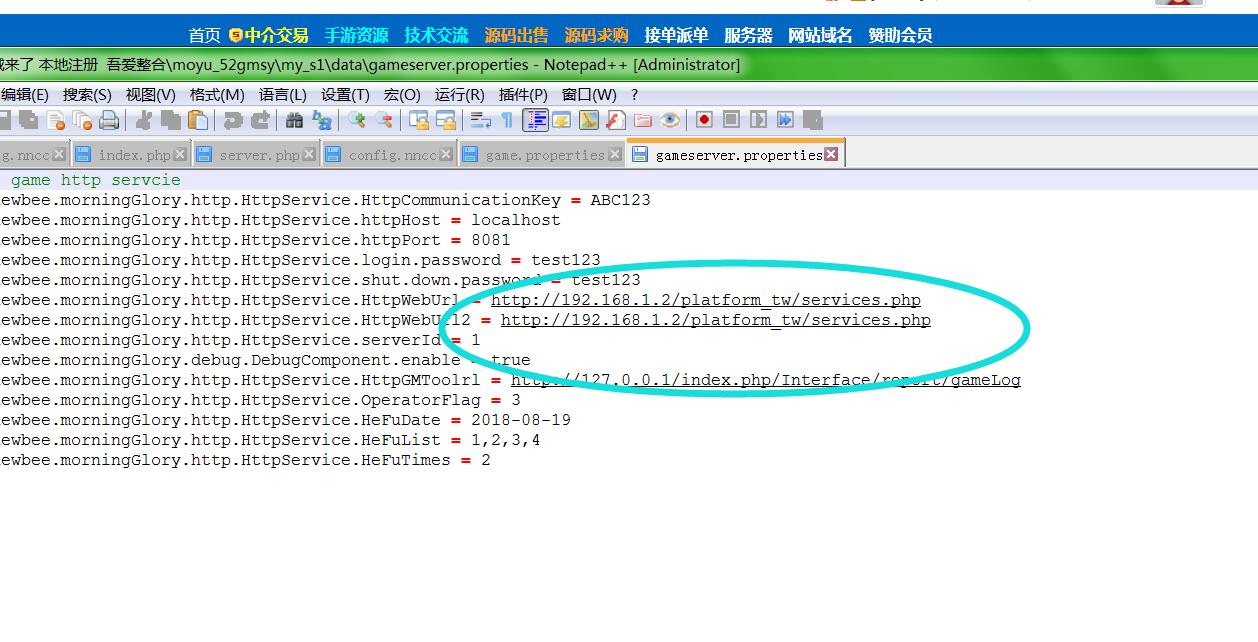Toggle Show All Characters pilcrow icon

[507, 120]
